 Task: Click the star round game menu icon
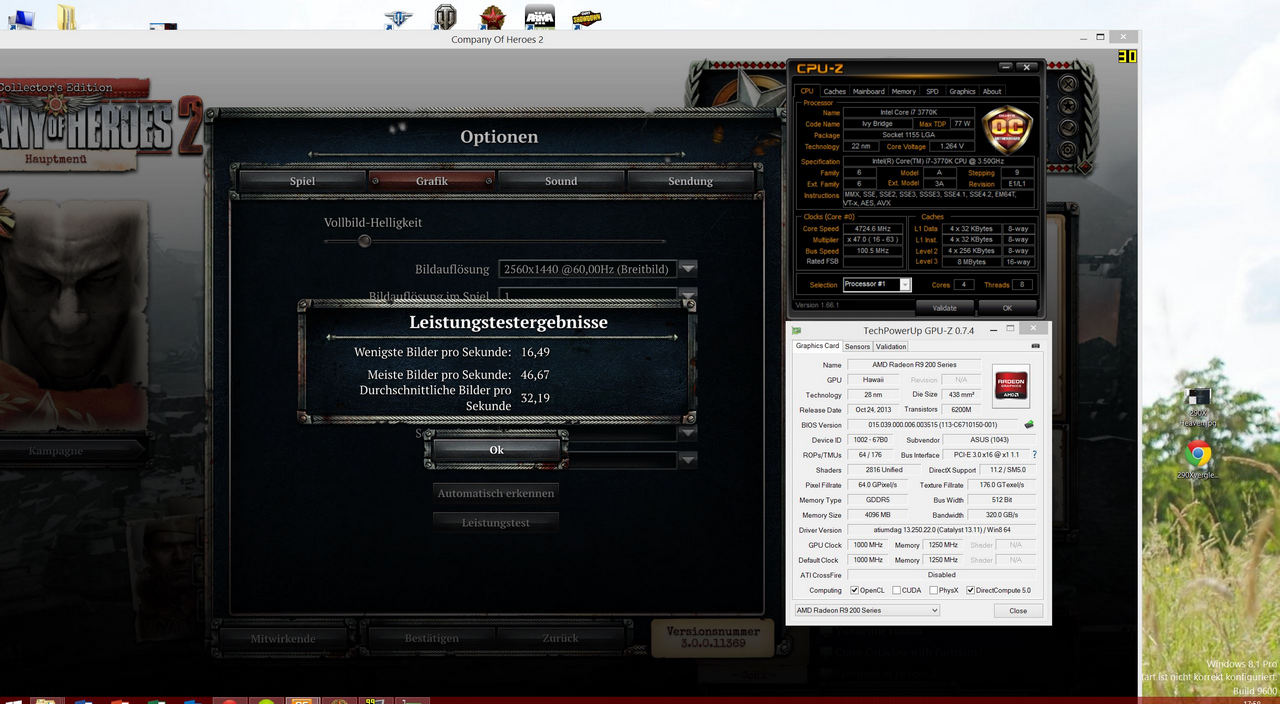click(x=1067, y=105)
